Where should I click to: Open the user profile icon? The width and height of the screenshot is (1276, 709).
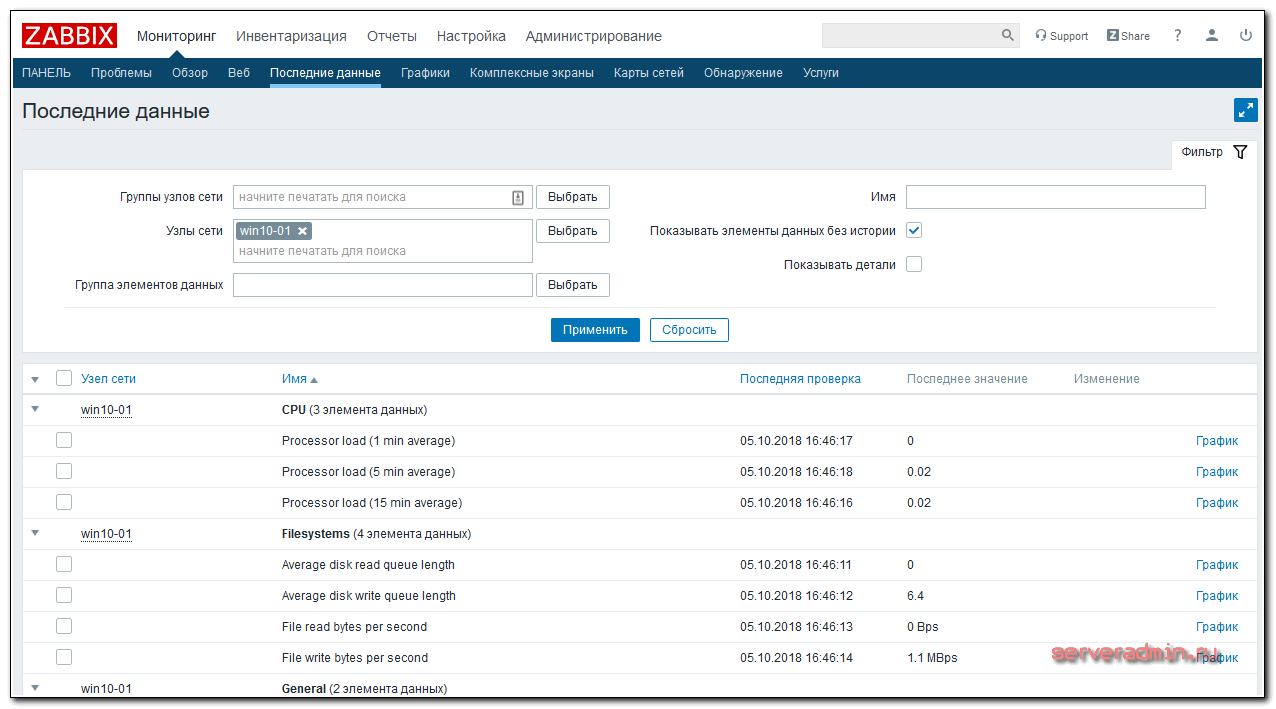(1212, 36)
